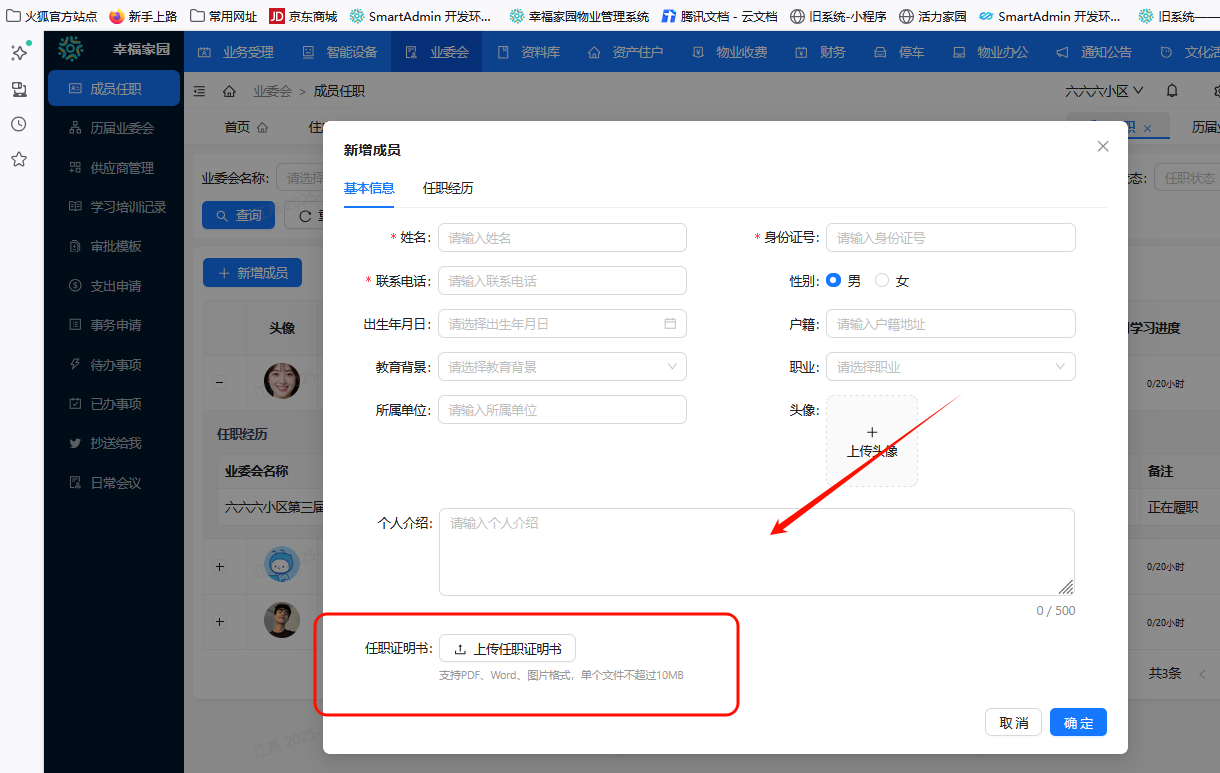The width and height of the screenshot is (1220, 773).
Task: Click the star favorites icon on far left
Action: [x=18, y=157]
